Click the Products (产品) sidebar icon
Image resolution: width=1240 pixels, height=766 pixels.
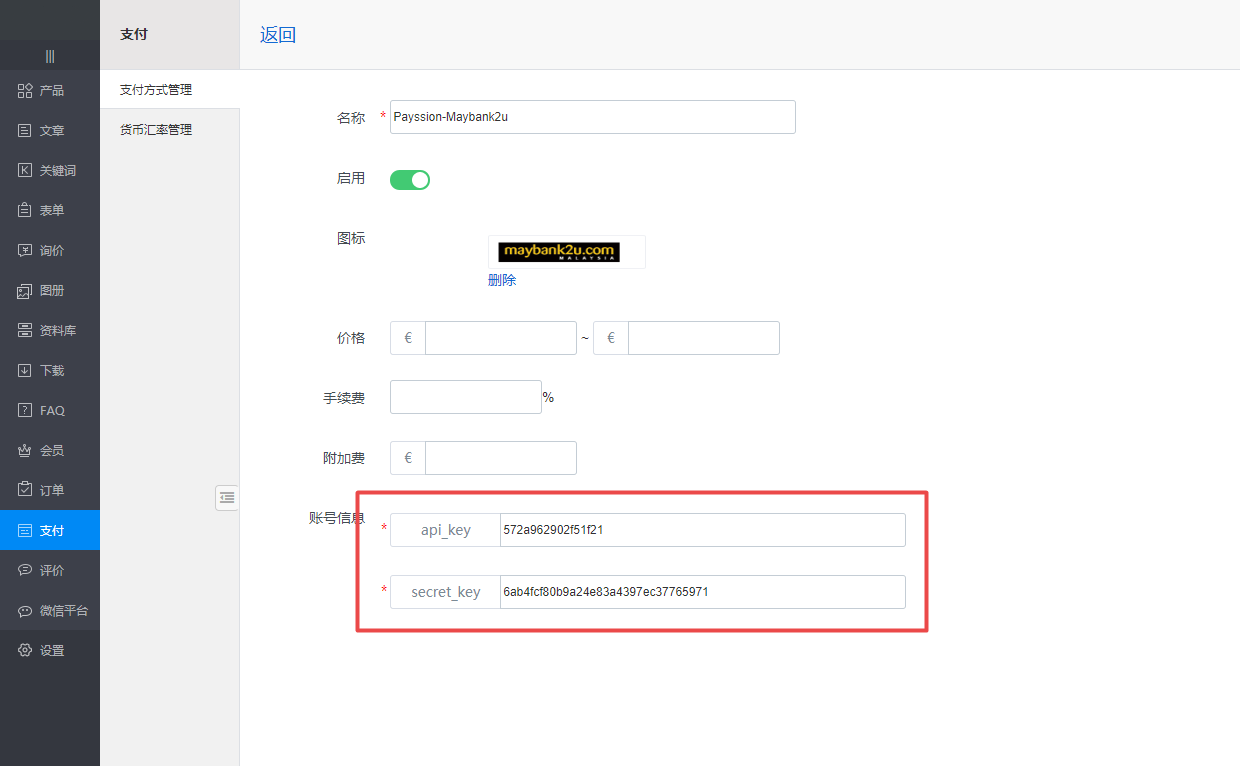25,91
